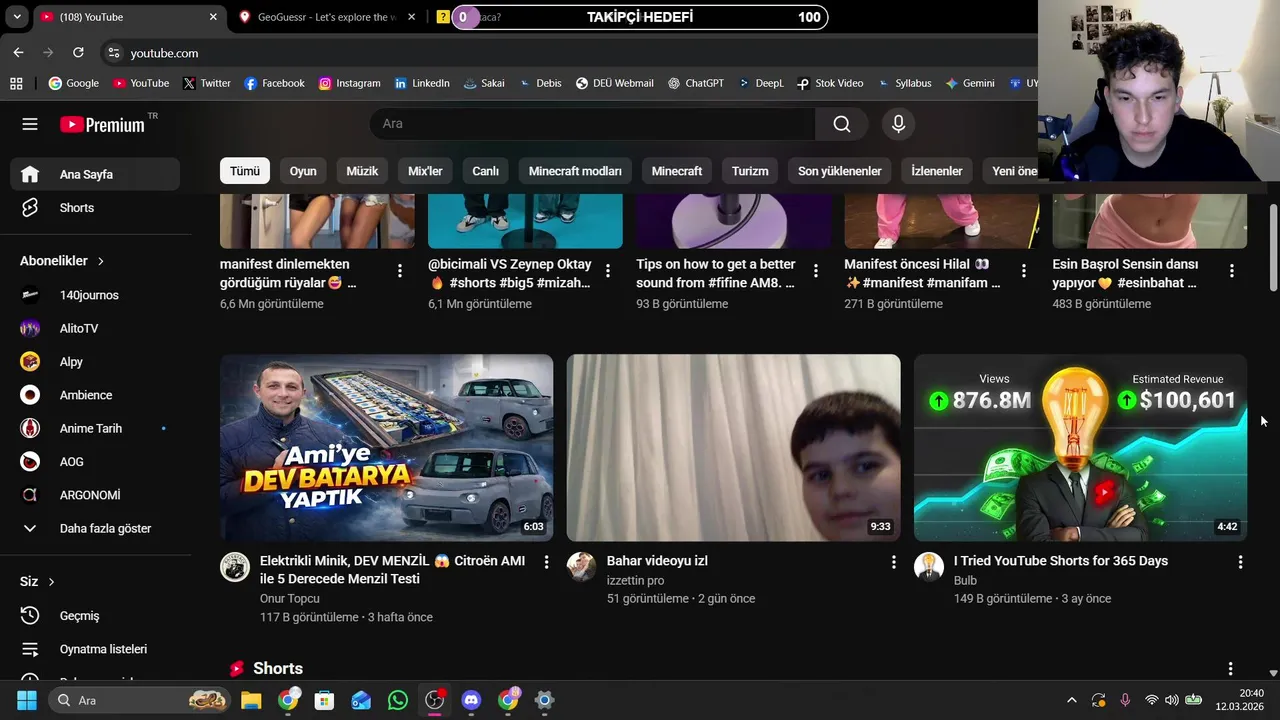Close the (108) YouTube tab
1280x720 pixels.
pos(213,17)
